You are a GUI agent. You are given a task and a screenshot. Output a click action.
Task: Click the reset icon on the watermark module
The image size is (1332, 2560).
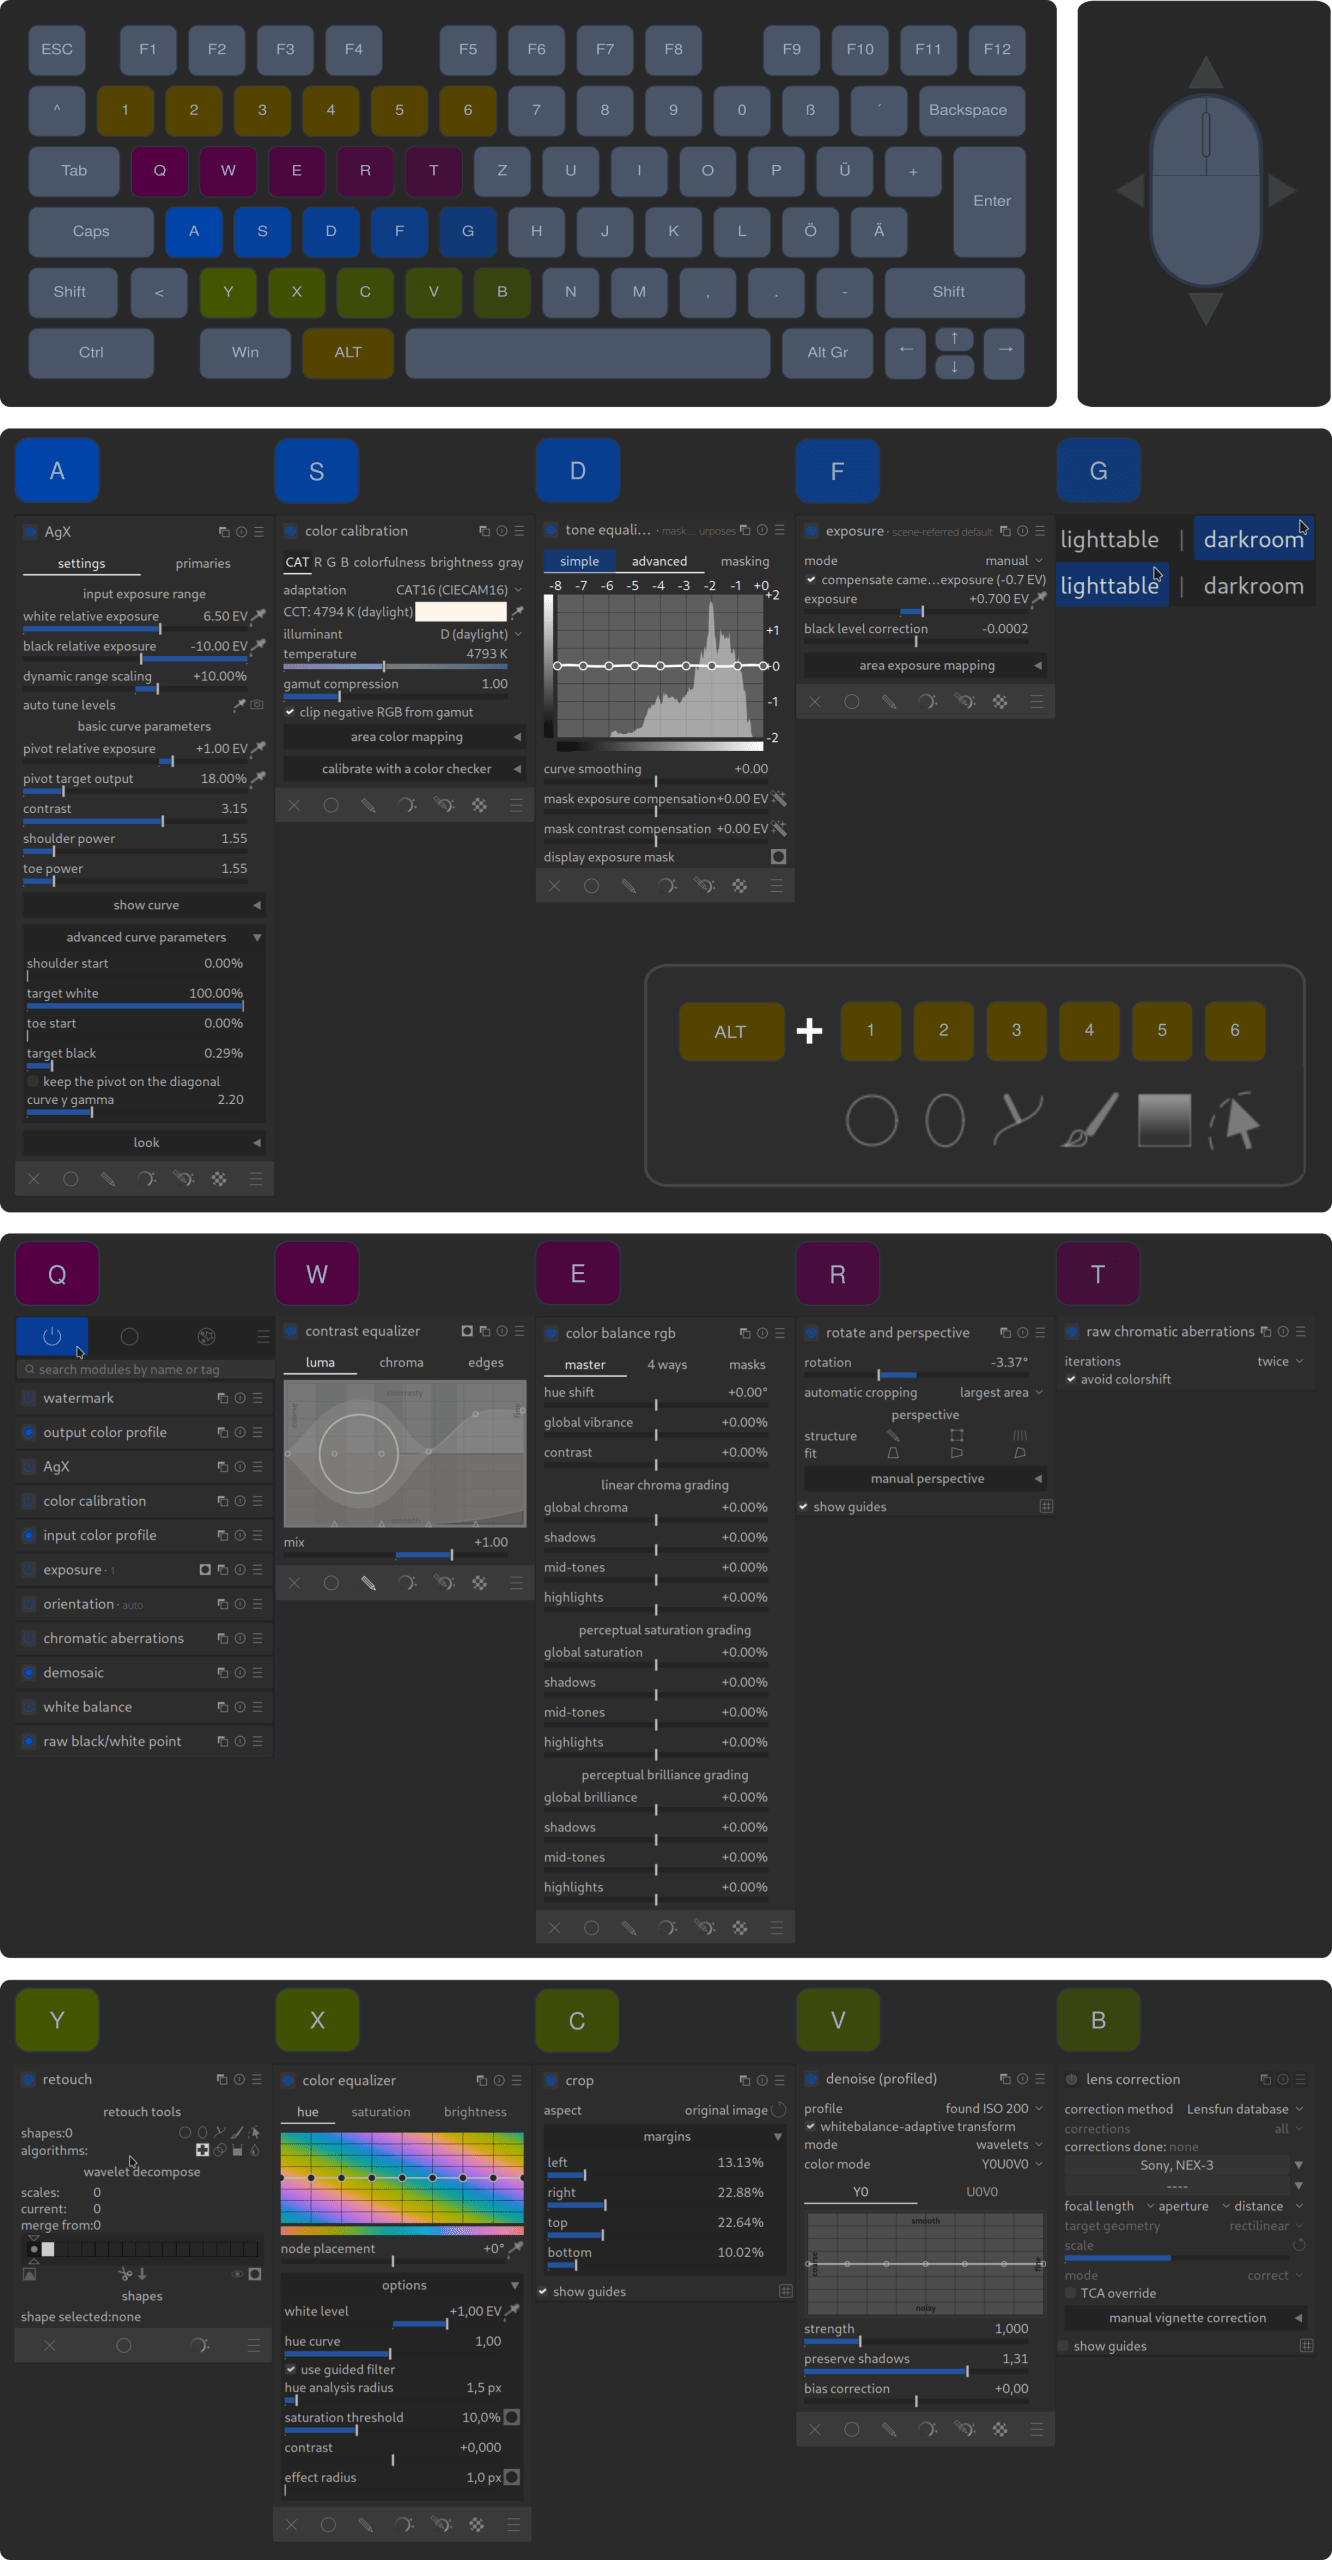tap(240, 1398)
